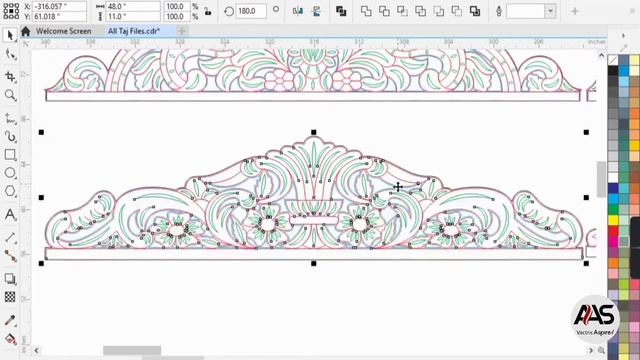Click the scroll up arrow of canvas
The height and width of the screenshot is (360, 640).
pyautogui.click(x=601, y=55)
